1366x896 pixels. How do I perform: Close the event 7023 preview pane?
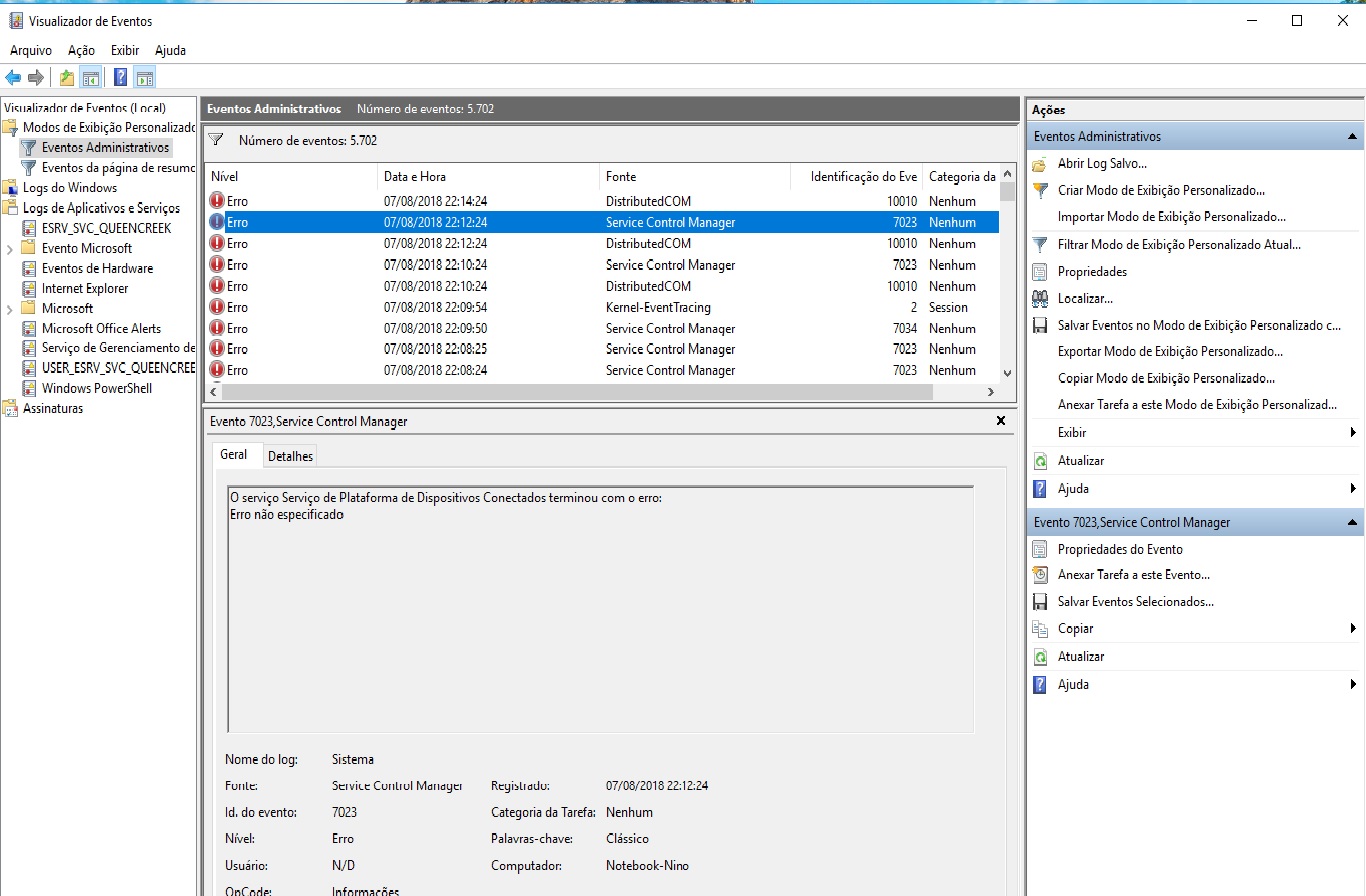click(1001, 421)
